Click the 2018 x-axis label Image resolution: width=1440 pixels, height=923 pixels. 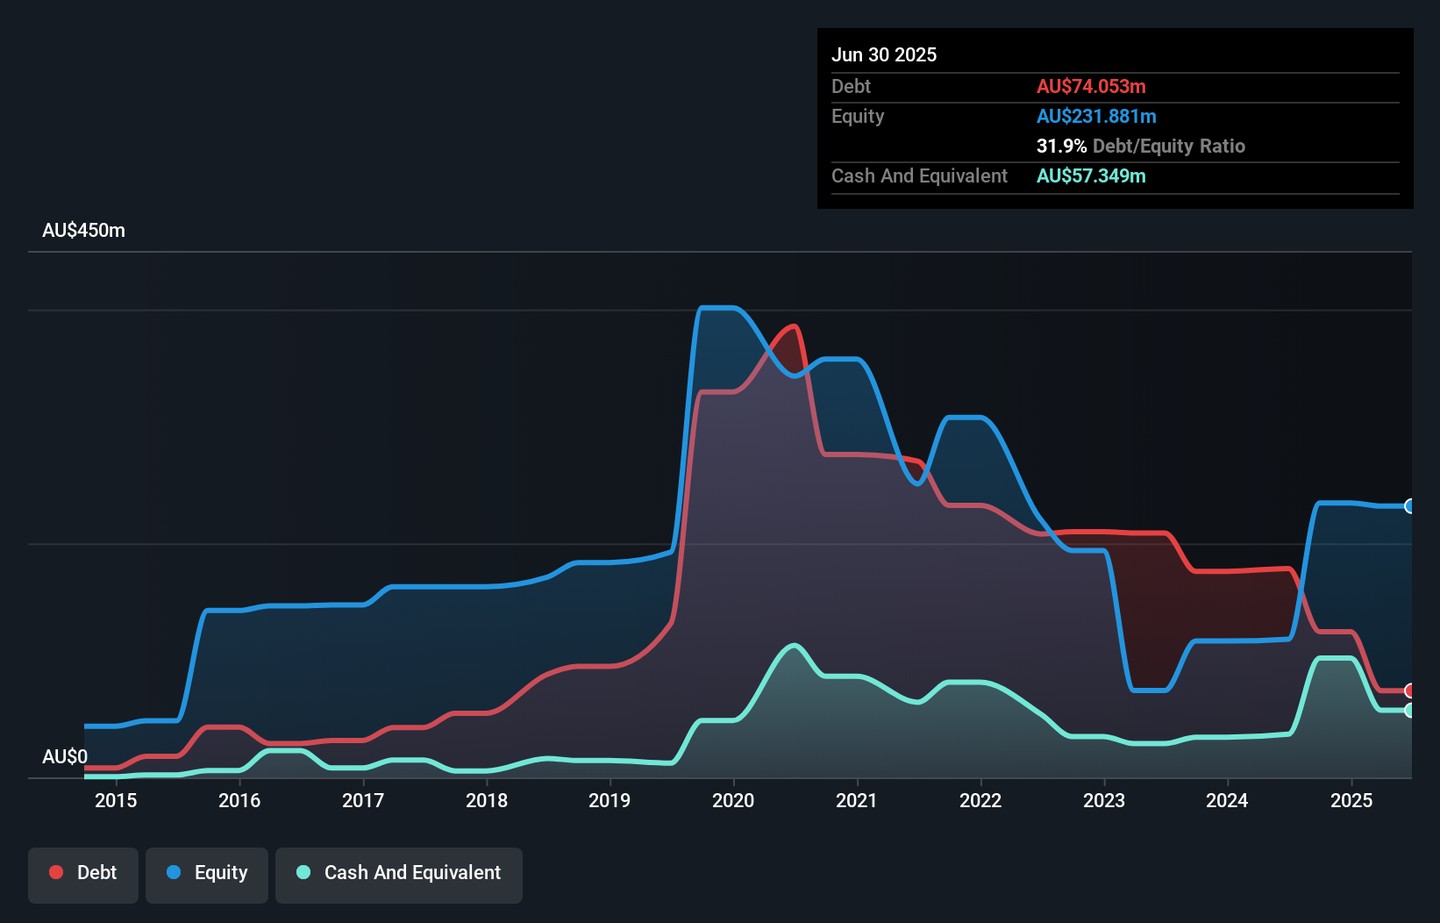tap(486, 801)
